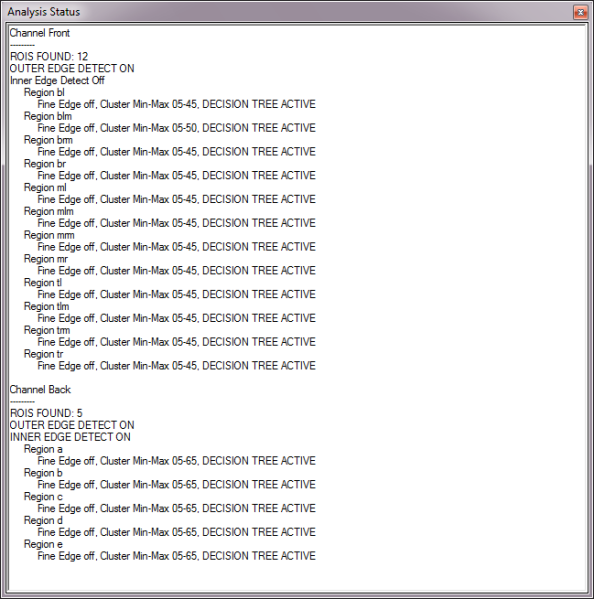Select the 'Channel Back' heading line
Image resolution: width=594 pixels, height=599 pixels.
(40, 390)
